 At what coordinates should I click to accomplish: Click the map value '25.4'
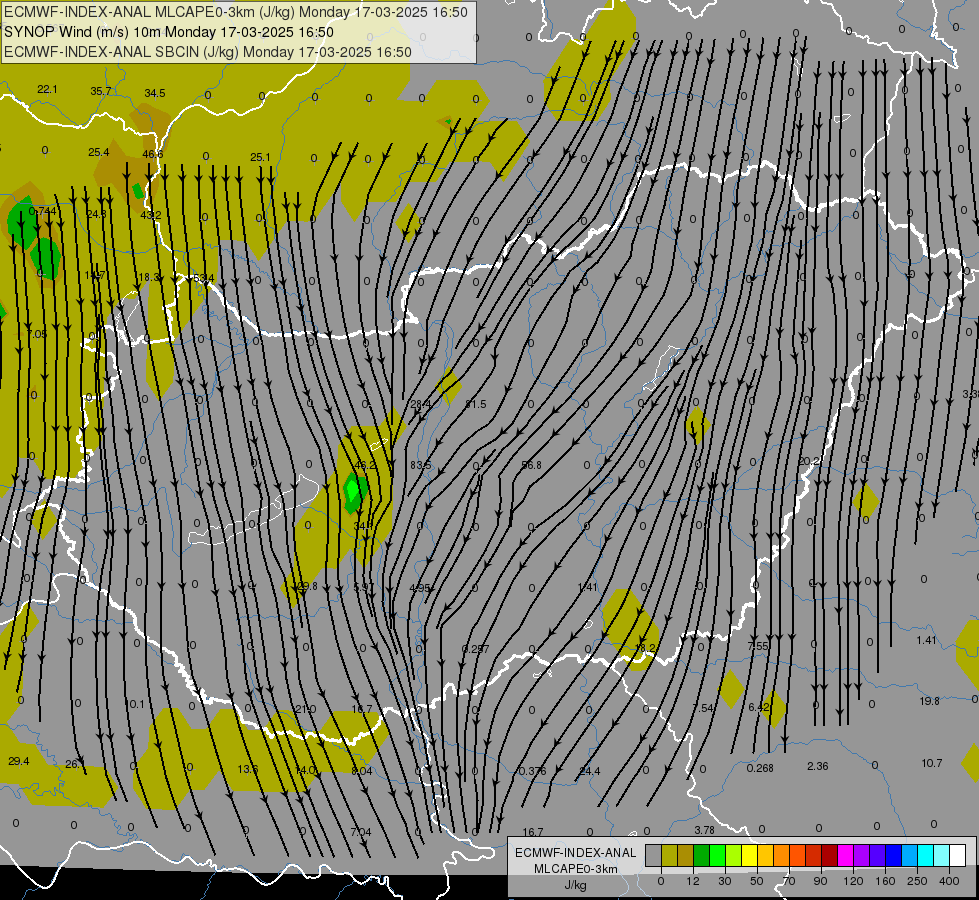(x=99, y=152)
